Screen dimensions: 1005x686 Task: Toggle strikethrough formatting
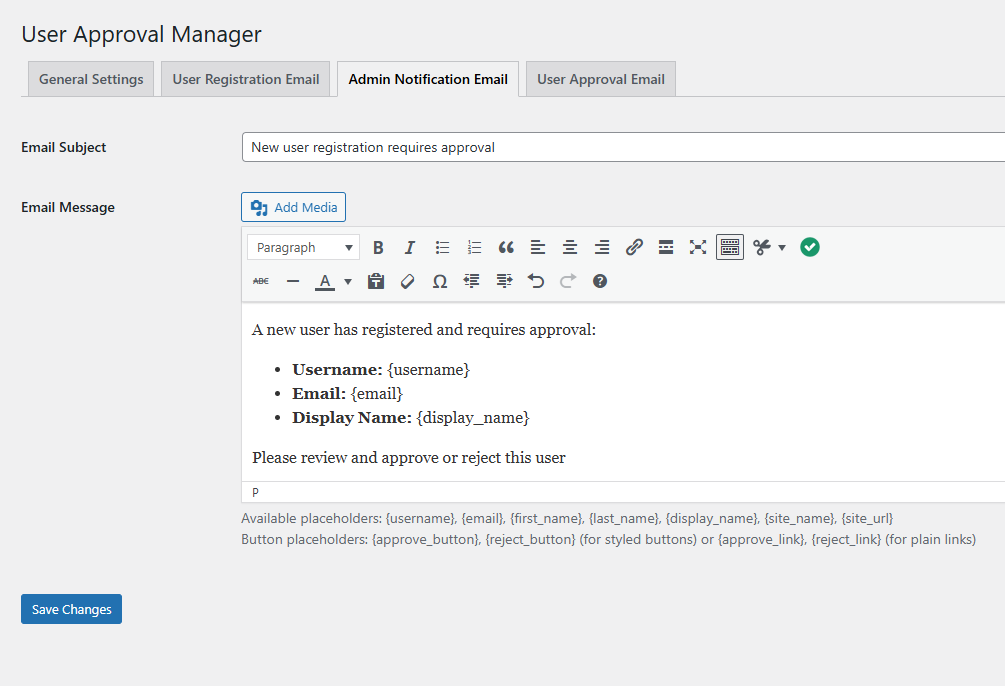pyautogui.click(x=261, y=281)
